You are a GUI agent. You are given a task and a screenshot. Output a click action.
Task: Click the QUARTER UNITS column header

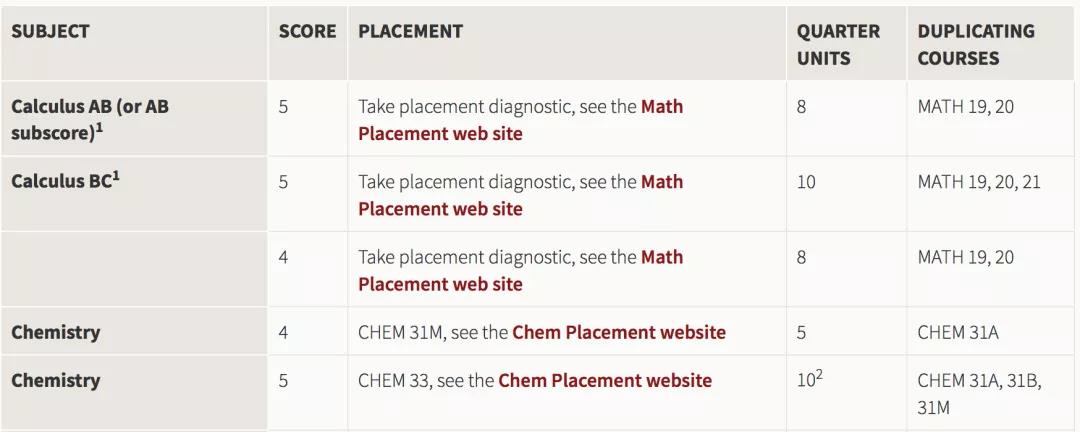pyautogui.click(x=838, y=44)
